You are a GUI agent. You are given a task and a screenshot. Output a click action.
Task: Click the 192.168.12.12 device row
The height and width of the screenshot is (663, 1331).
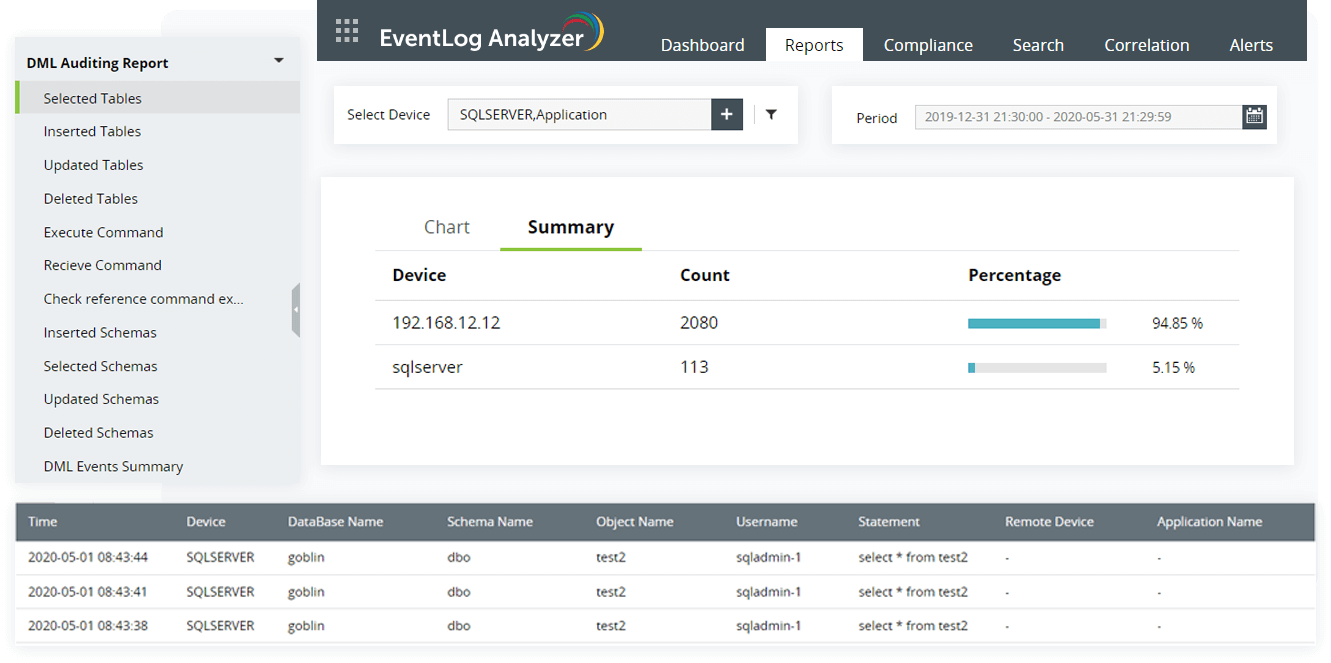pos(446,323)
